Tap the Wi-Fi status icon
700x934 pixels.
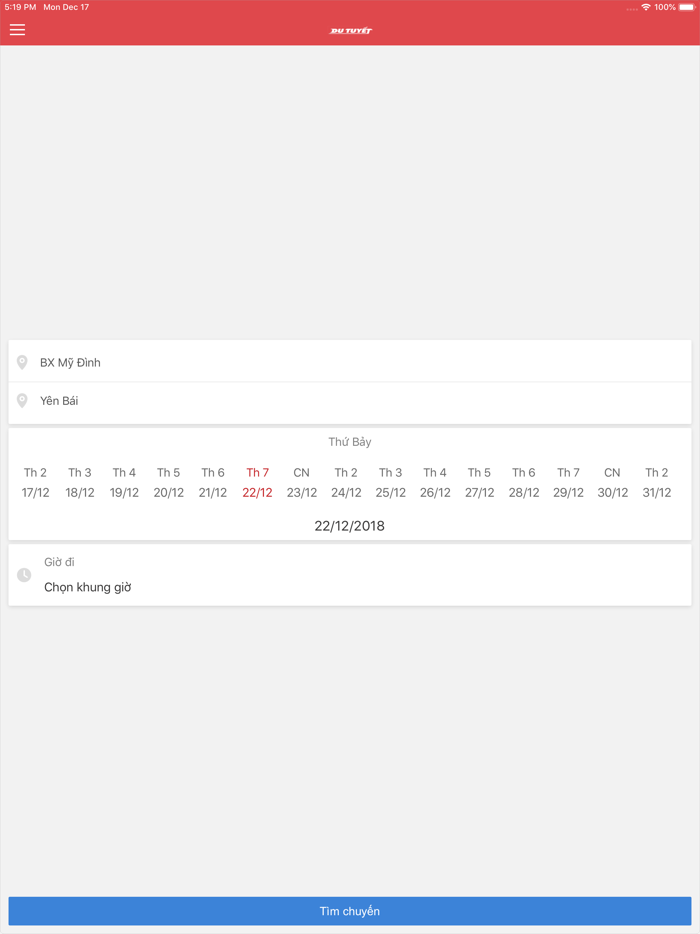tap(646, 7)
